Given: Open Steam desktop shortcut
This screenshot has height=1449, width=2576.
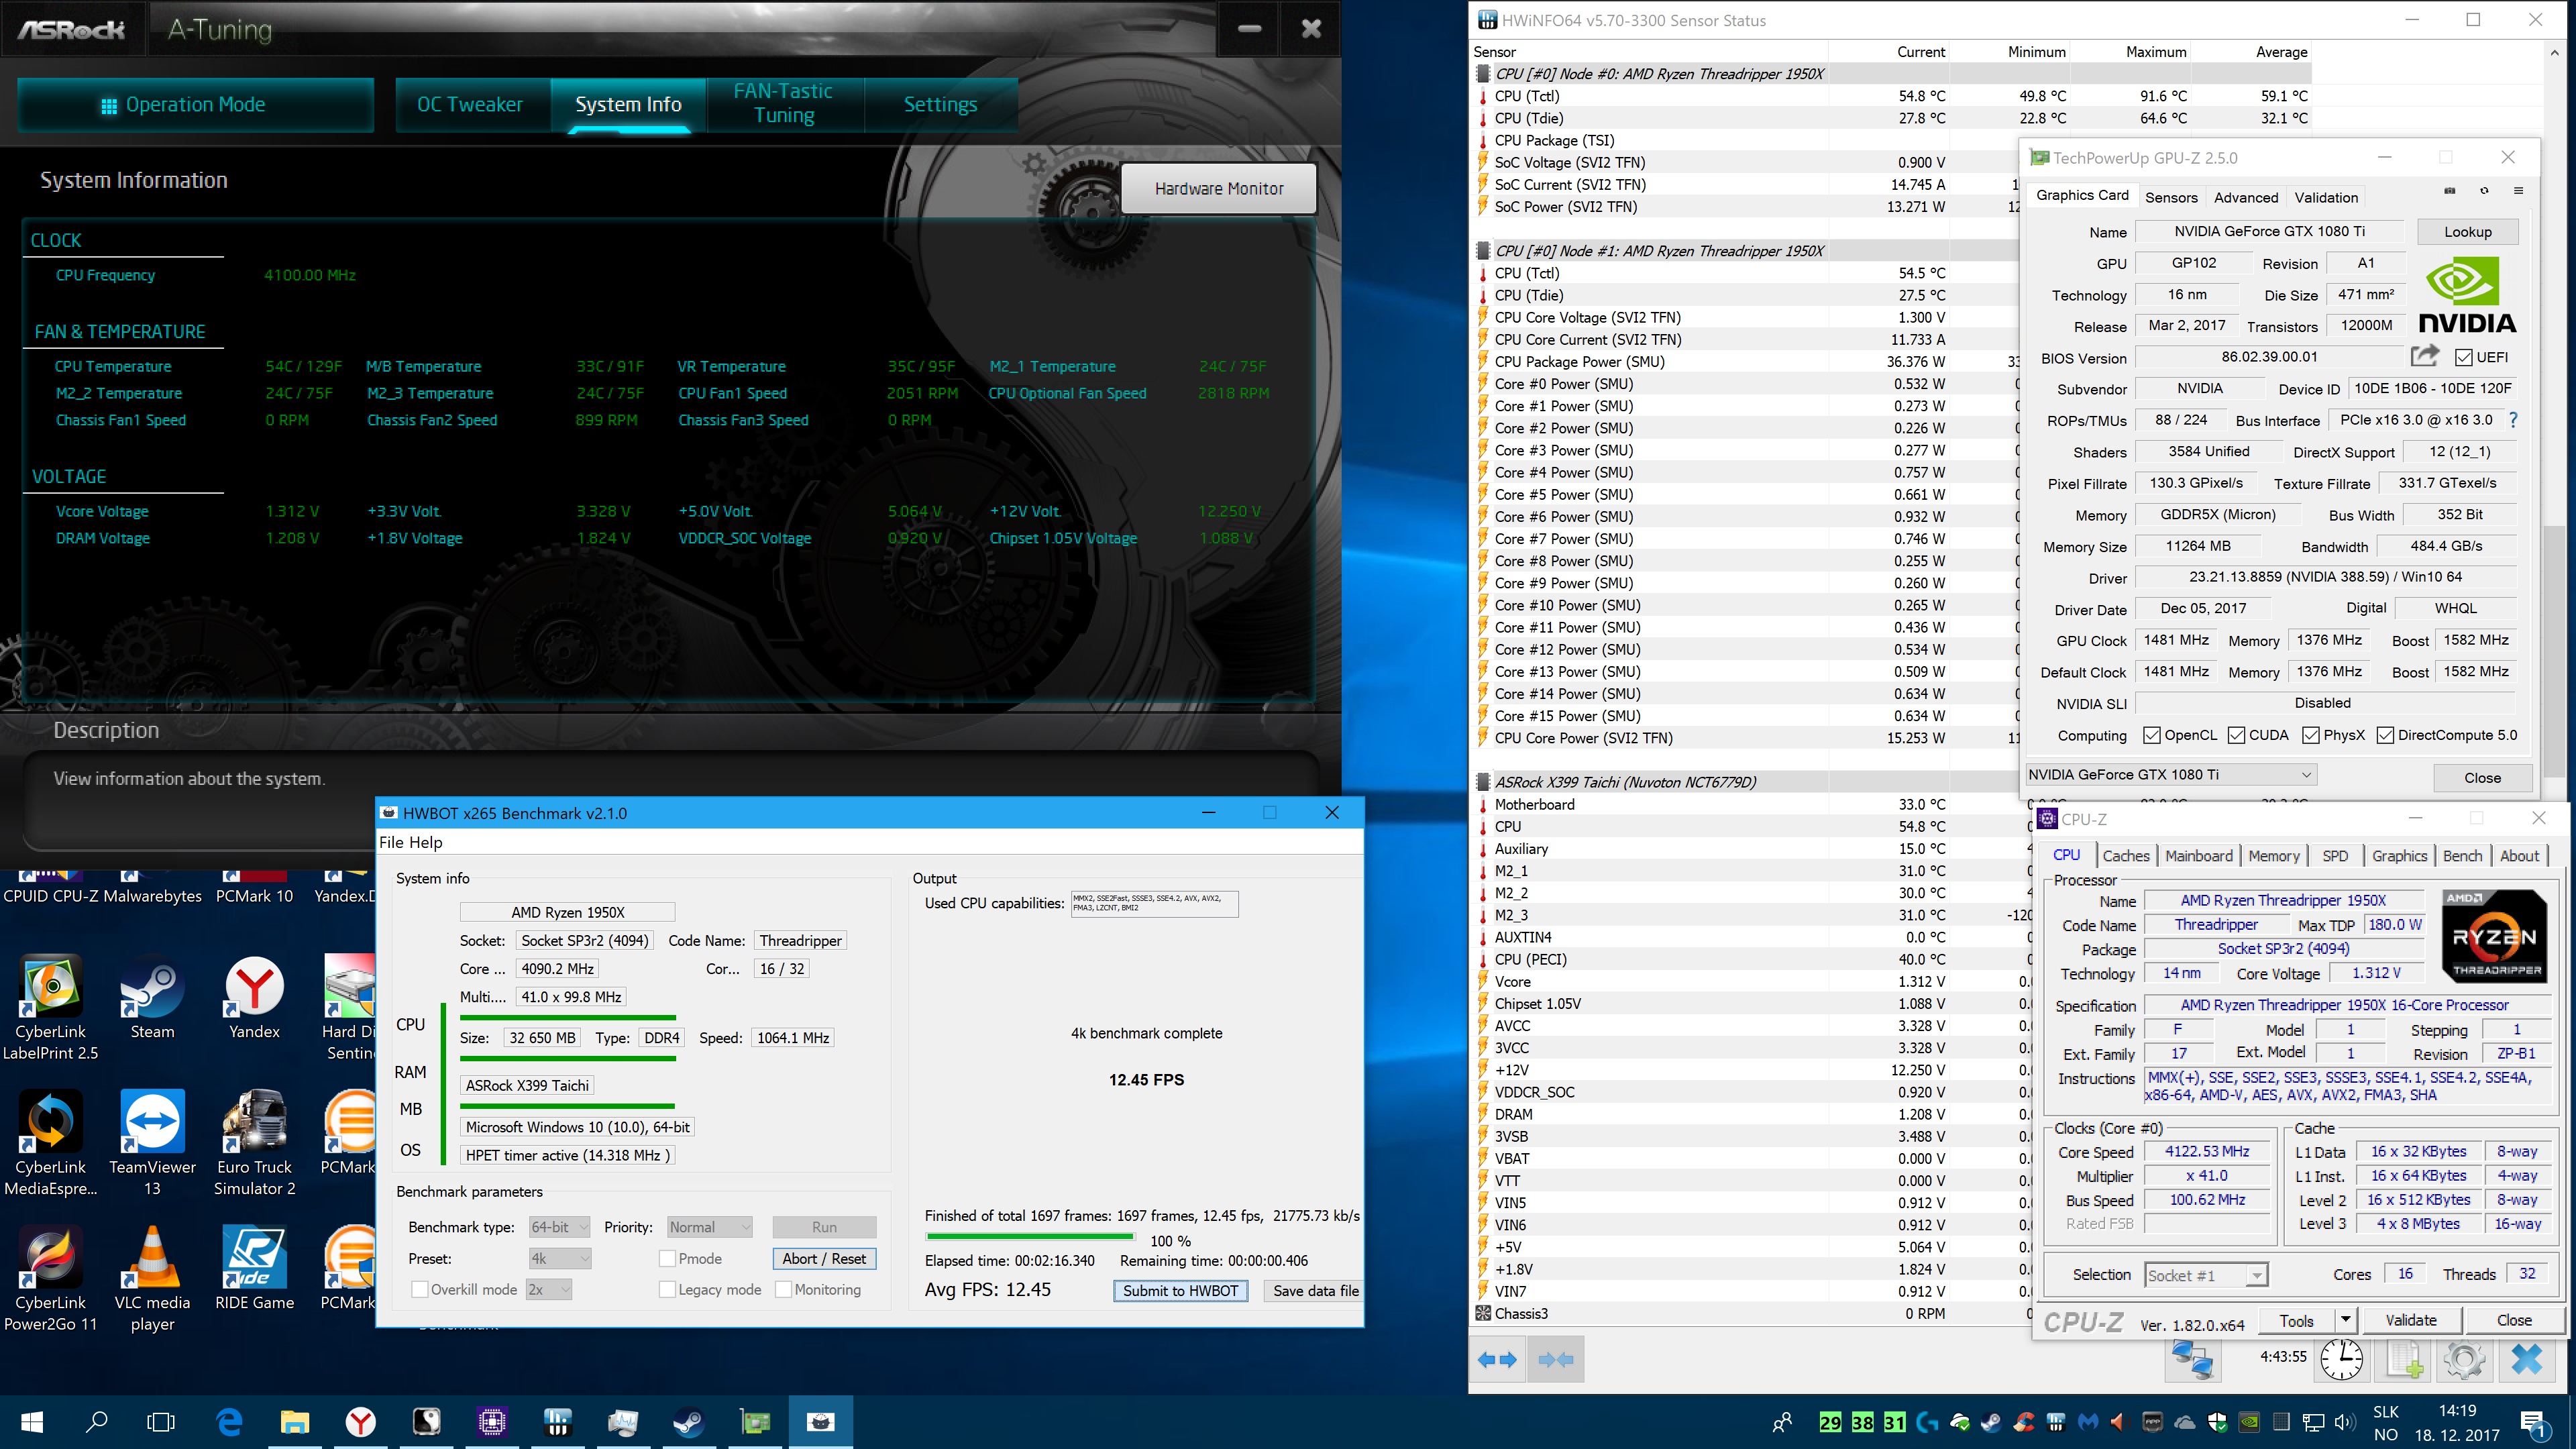Looking at the screenshot, I should 152,998.
